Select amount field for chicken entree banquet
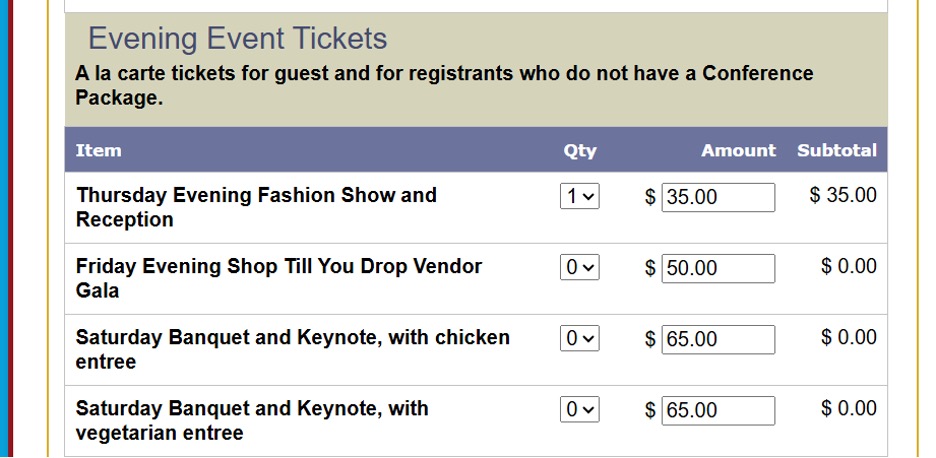The height and width of the screenshot is (458, 936). coord(718,339)
